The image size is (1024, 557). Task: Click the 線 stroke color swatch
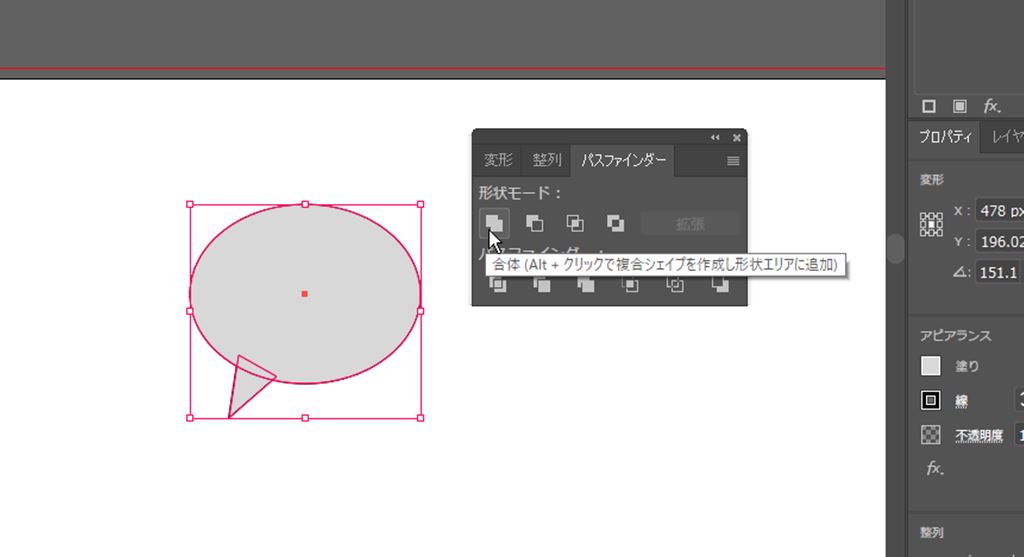[931, 401]
